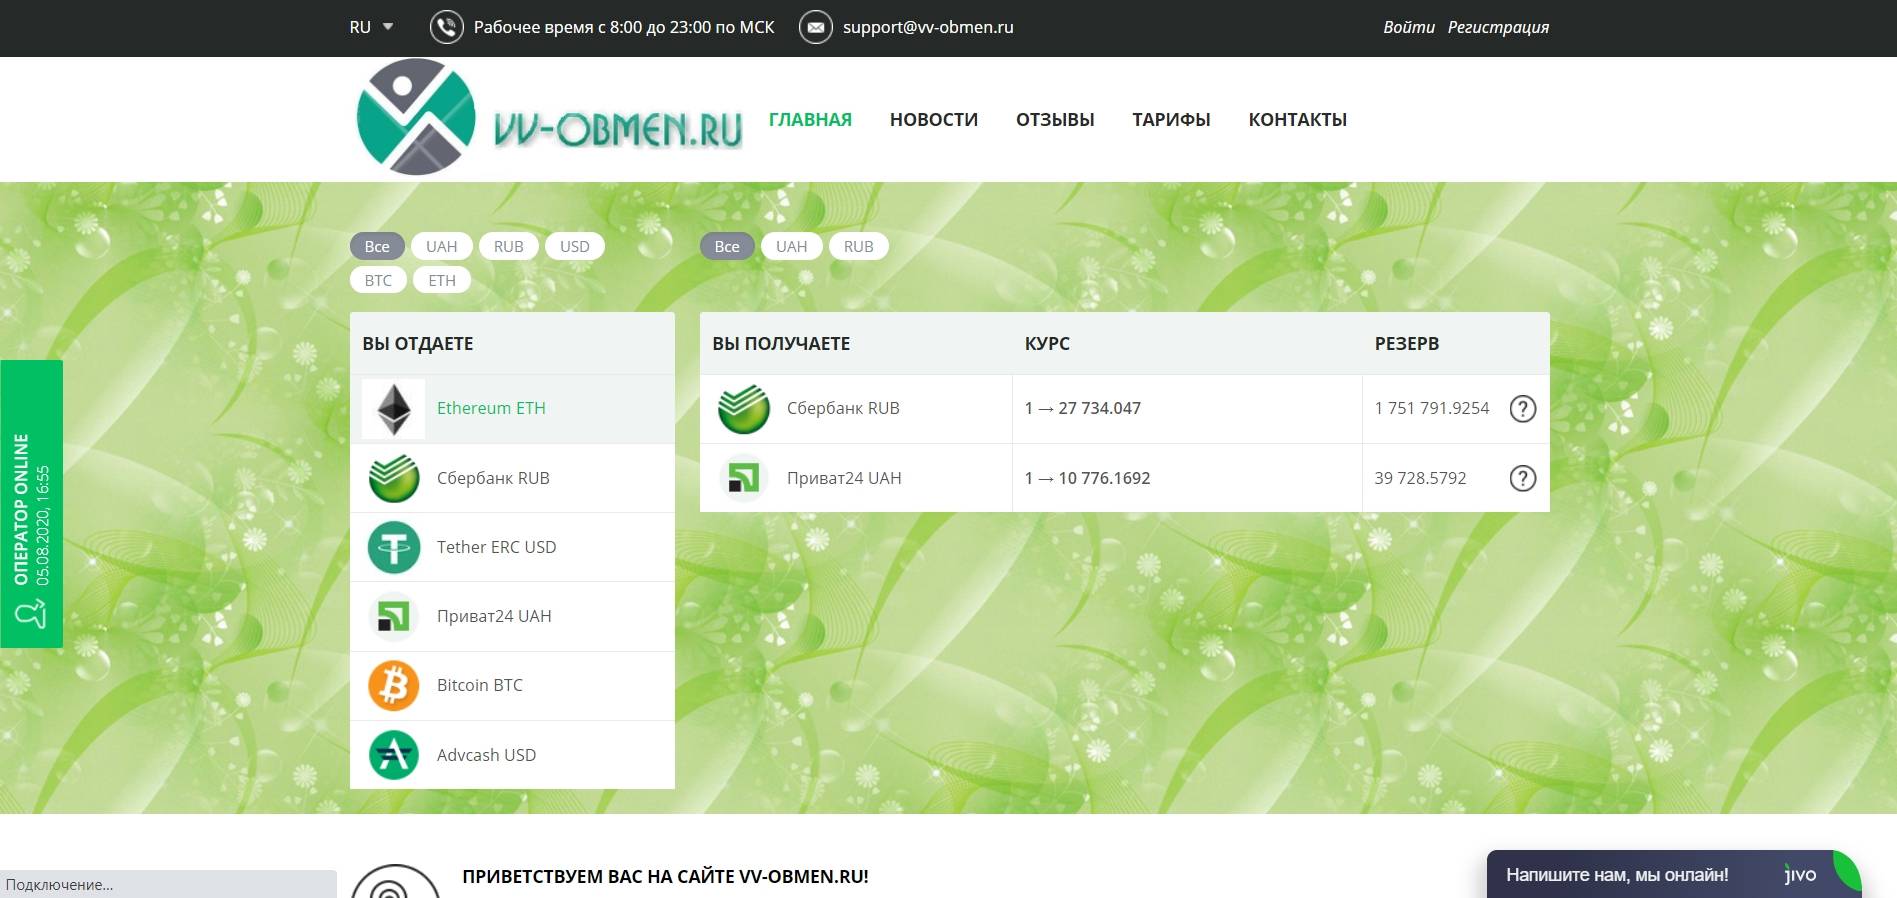
Task: Click the ВЫ ПОЛУЧАЕТЕ column header
Action: (781, 343)
